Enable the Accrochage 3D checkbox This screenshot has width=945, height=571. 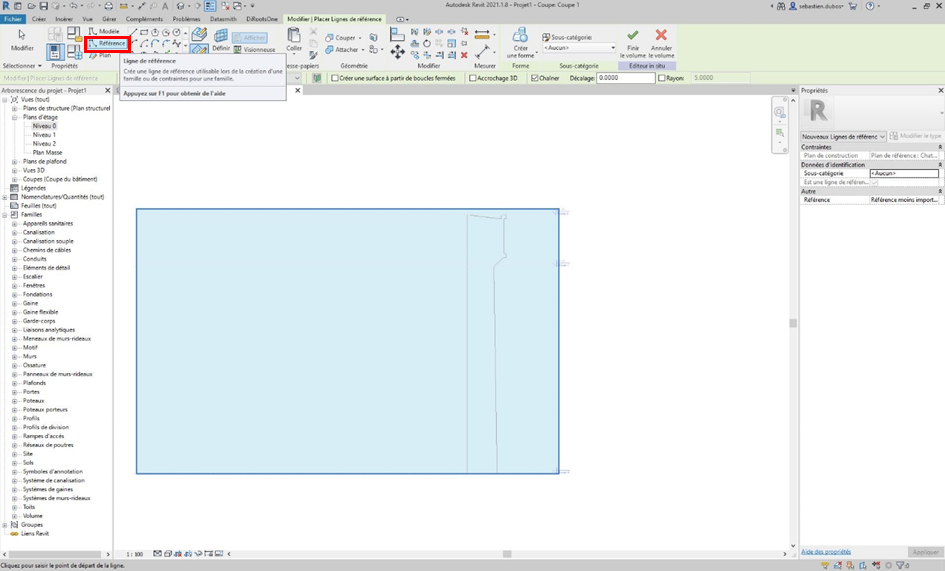pos(473,78)
